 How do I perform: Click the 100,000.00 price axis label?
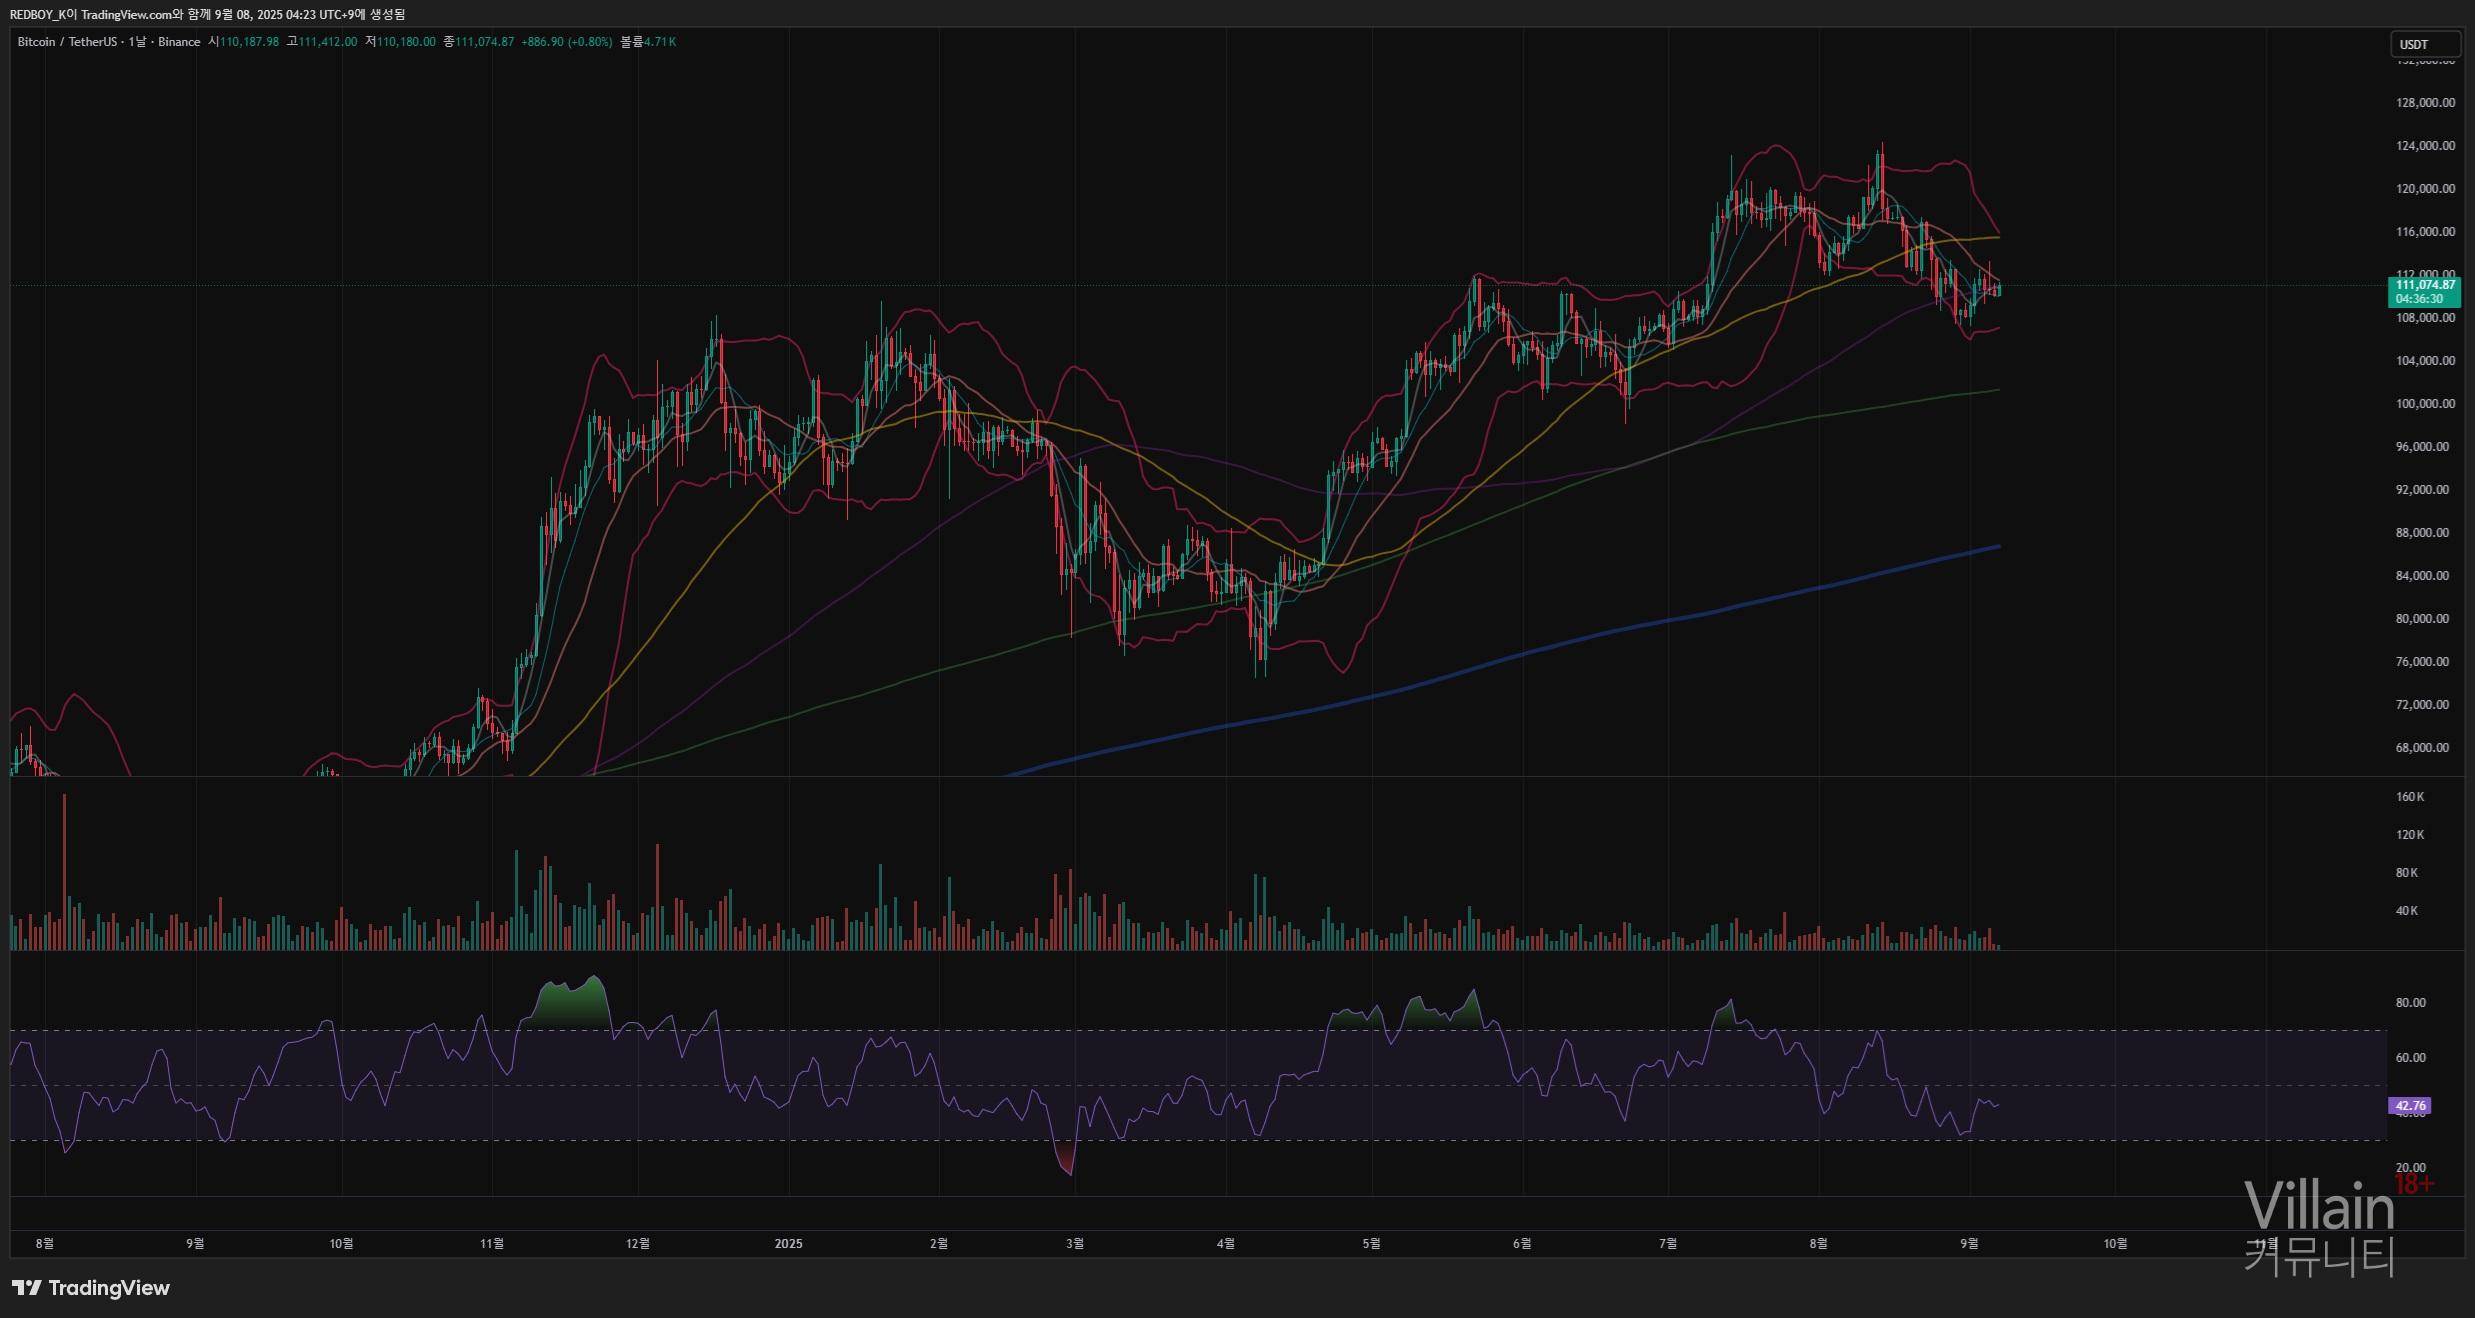(2424, 403)
